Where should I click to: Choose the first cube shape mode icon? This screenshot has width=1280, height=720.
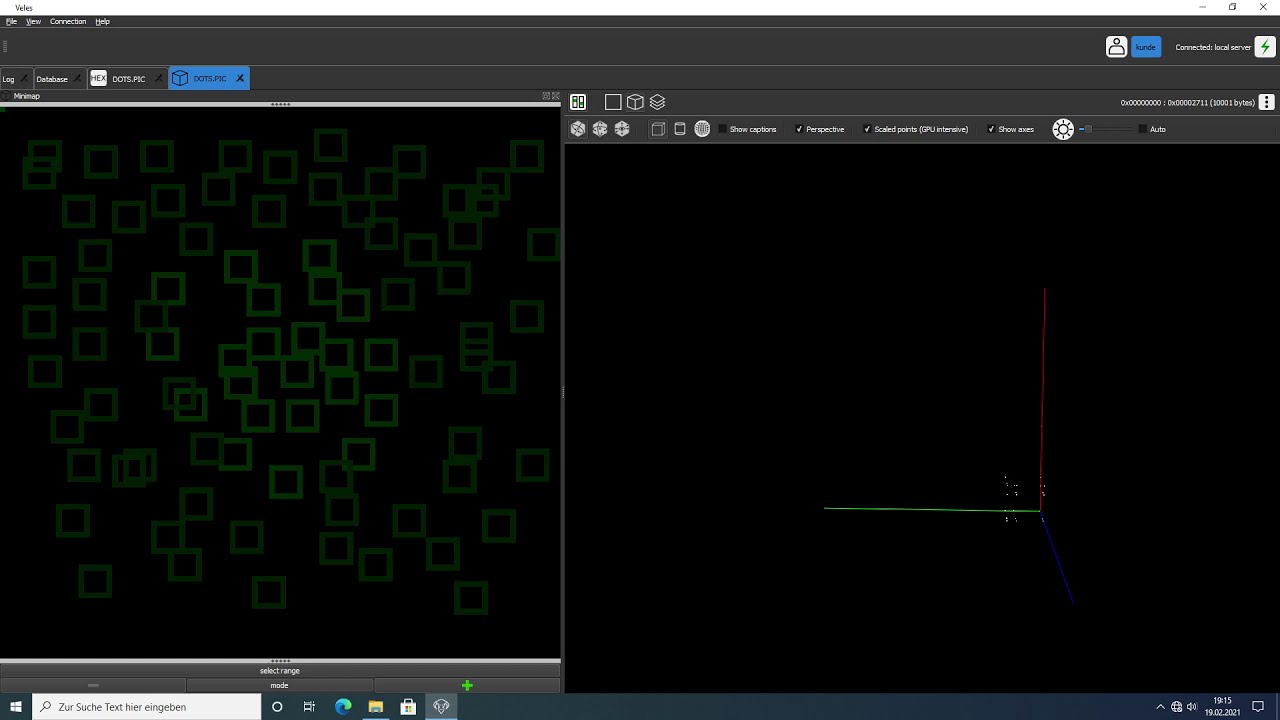pyautogui.click(x=578, y=129)
